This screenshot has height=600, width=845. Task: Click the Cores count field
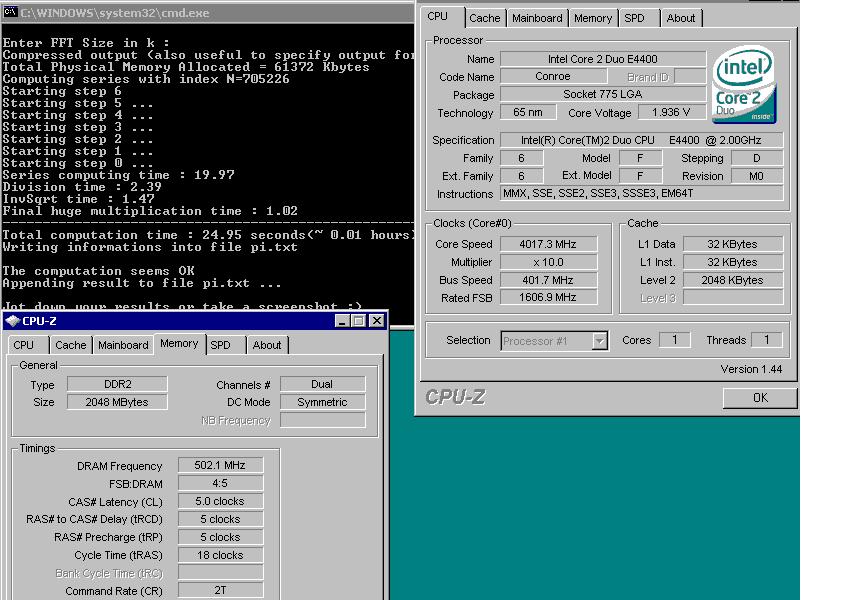point(674,340)
